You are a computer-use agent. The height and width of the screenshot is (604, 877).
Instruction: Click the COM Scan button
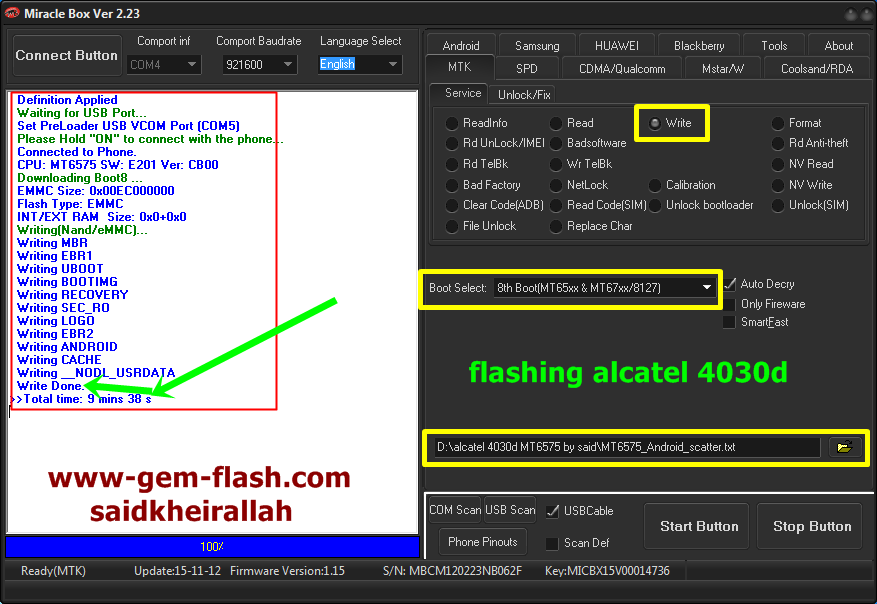point(455,510)
